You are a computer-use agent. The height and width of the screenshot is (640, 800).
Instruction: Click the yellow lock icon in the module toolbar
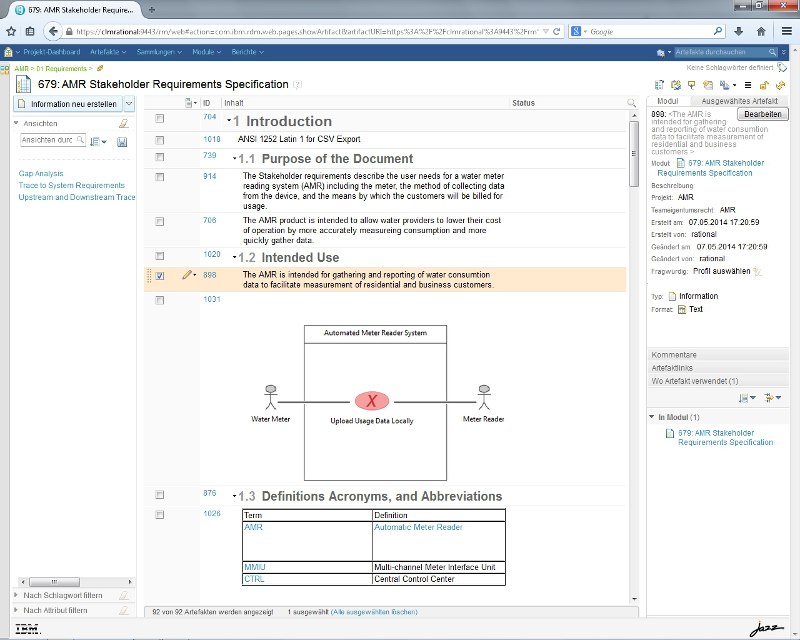(x=764, y=85)
